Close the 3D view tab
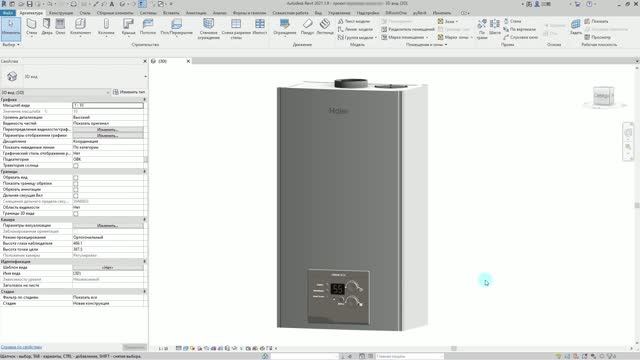 [x=188, y=61]
